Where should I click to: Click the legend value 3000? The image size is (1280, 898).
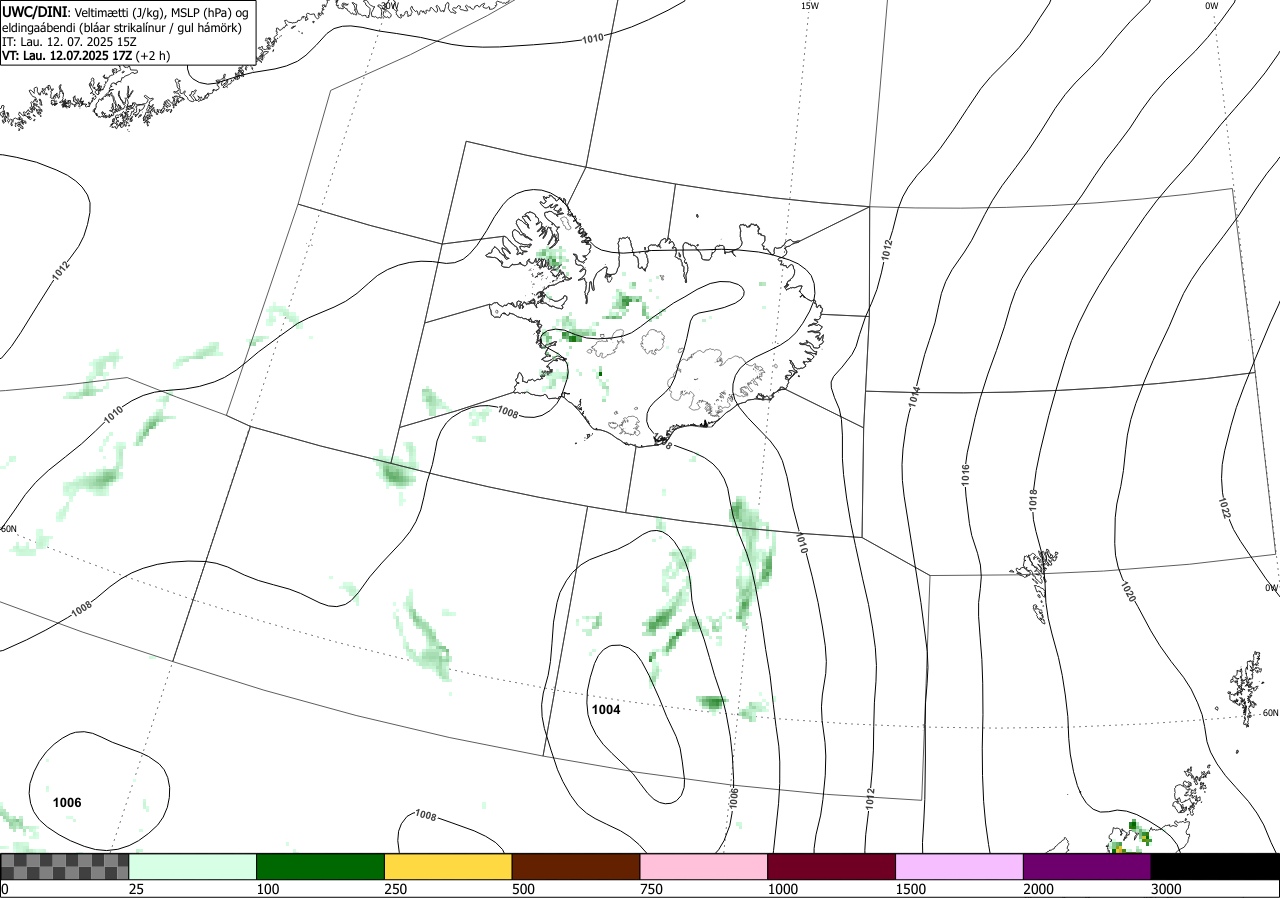tap(1165, 889)
